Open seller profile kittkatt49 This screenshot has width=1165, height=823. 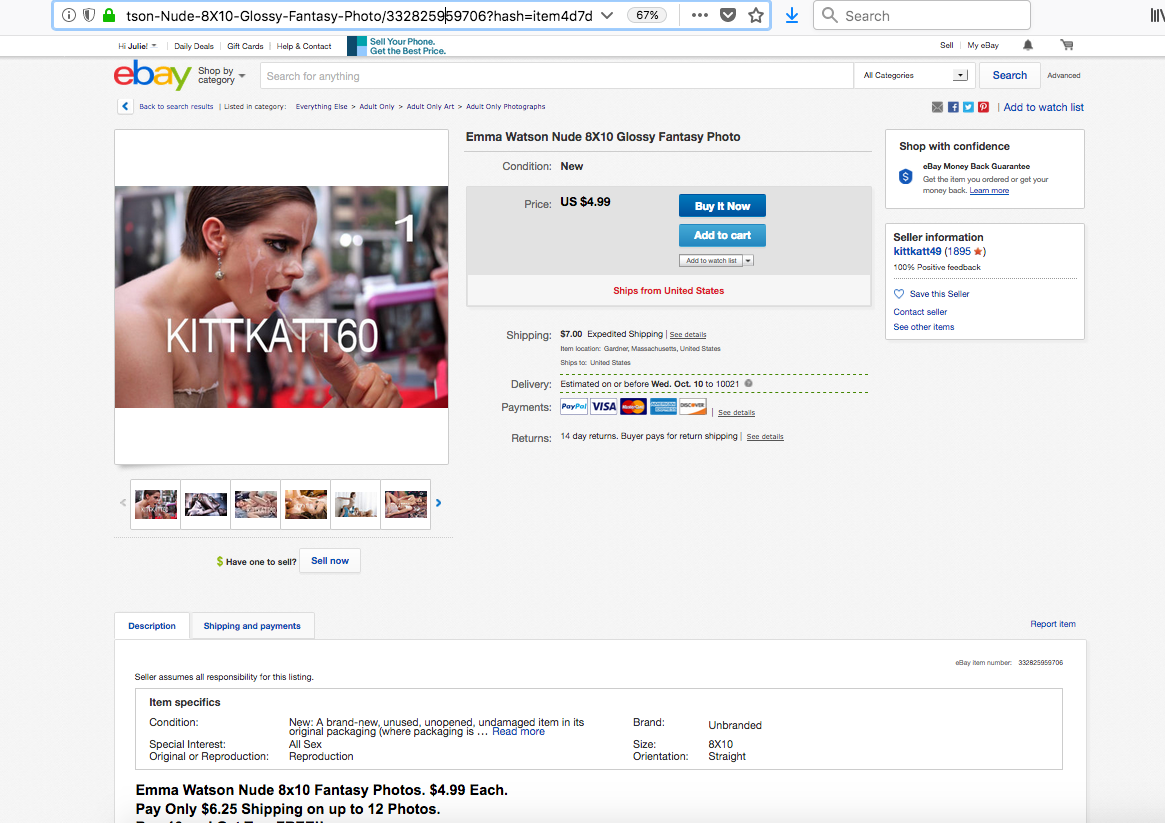click(x=917, y=251)
